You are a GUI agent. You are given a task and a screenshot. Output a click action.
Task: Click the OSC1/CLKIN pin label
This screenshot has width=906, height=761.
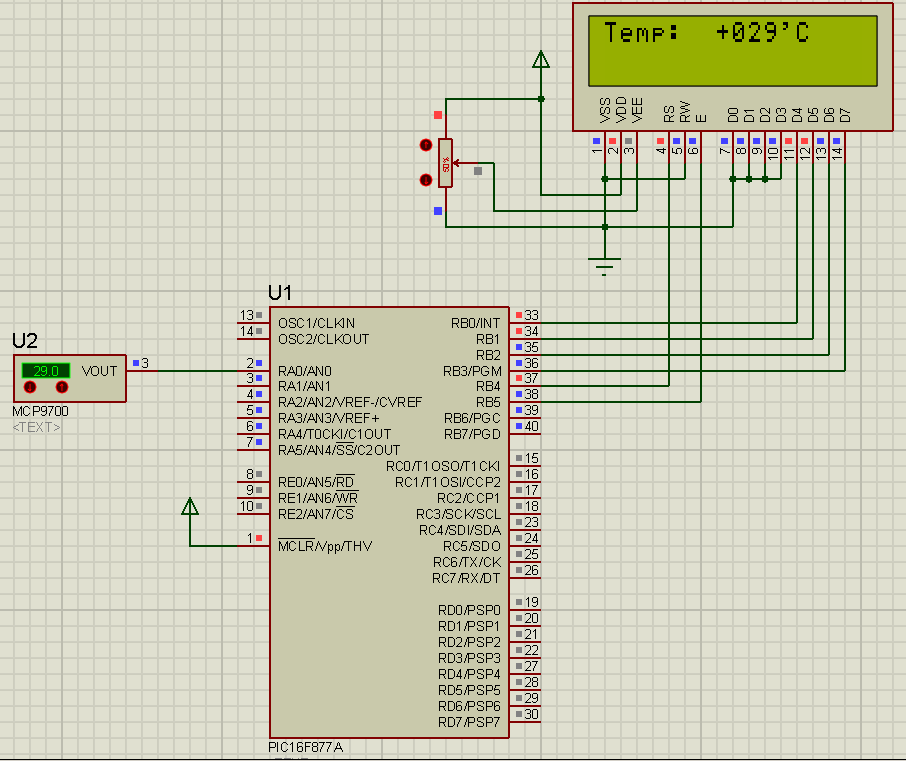tap(317, 323)
